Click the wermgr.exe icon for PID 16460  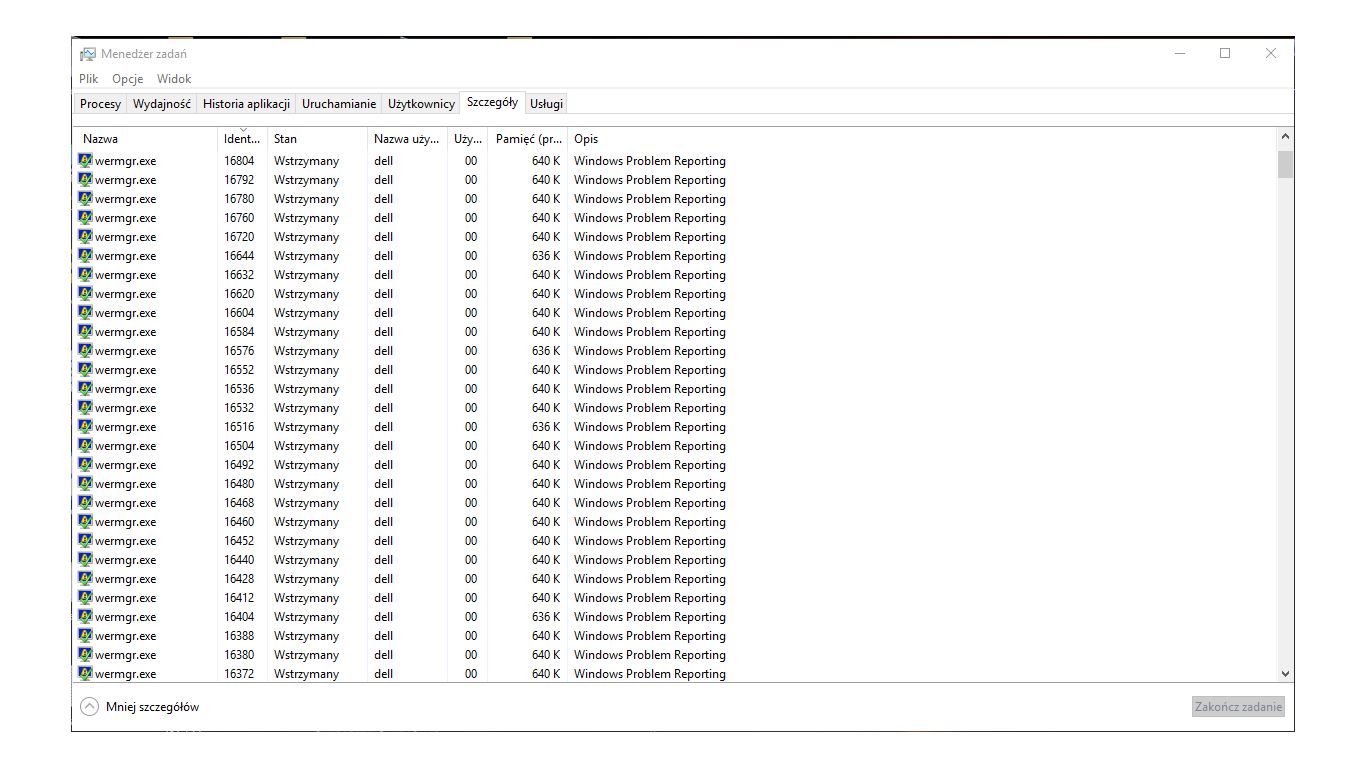[x=85, y=521]
